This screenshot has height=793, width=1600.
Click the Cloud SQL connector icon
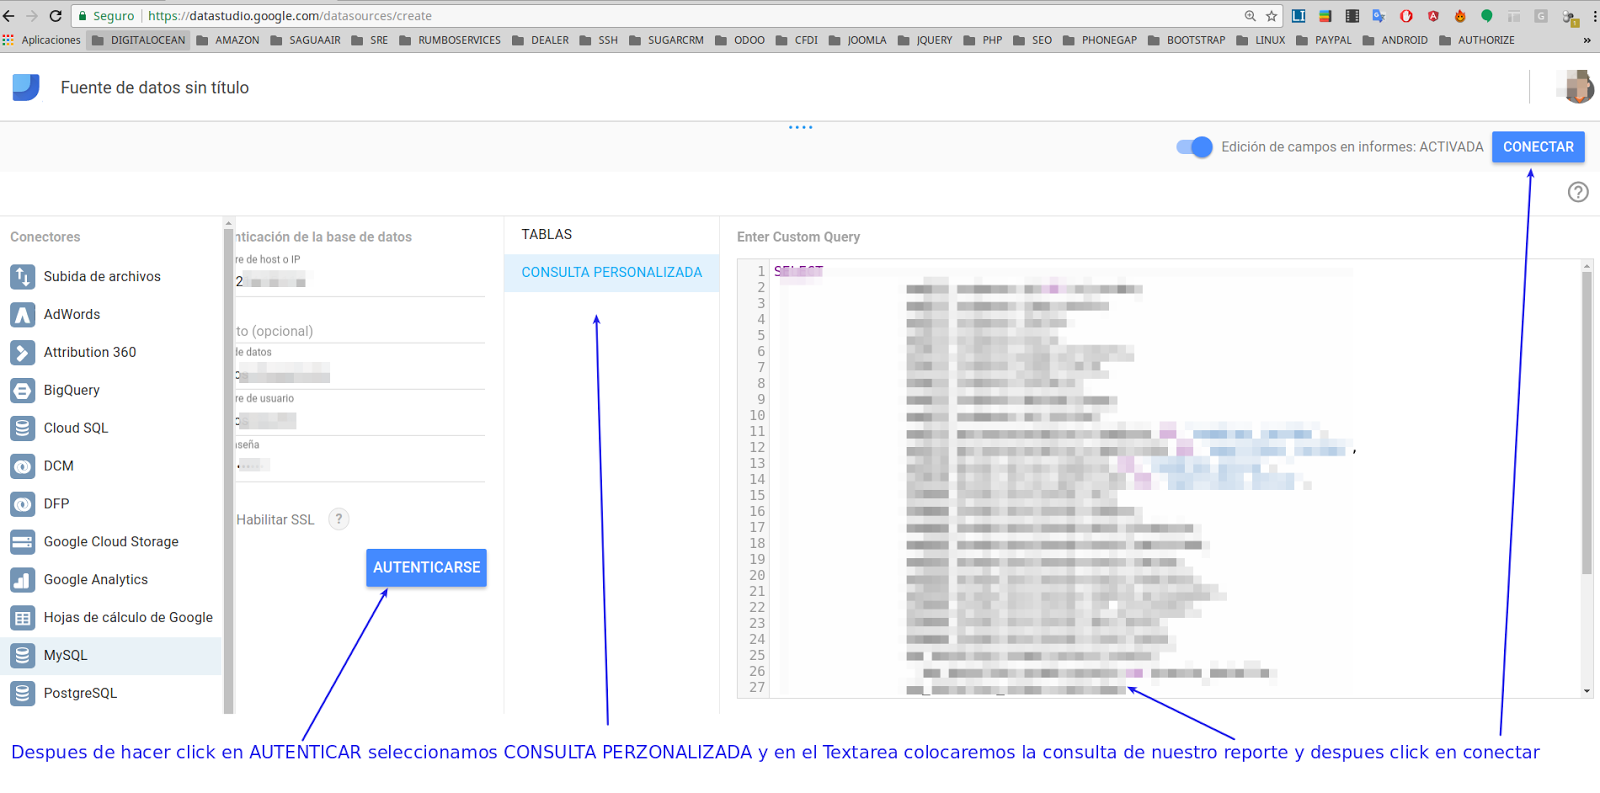pyautogui.click(x=22, y=428)
